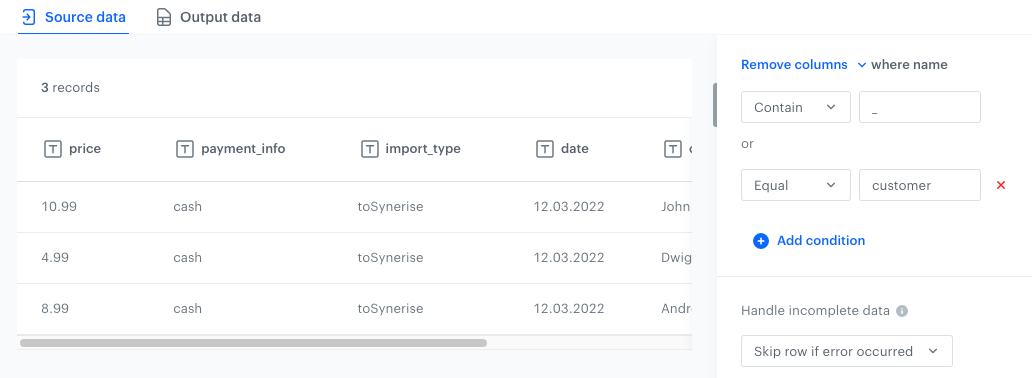Click the horizontal scrollbar of the data table
Viewport: 1032px width, 378px height.
253,342
